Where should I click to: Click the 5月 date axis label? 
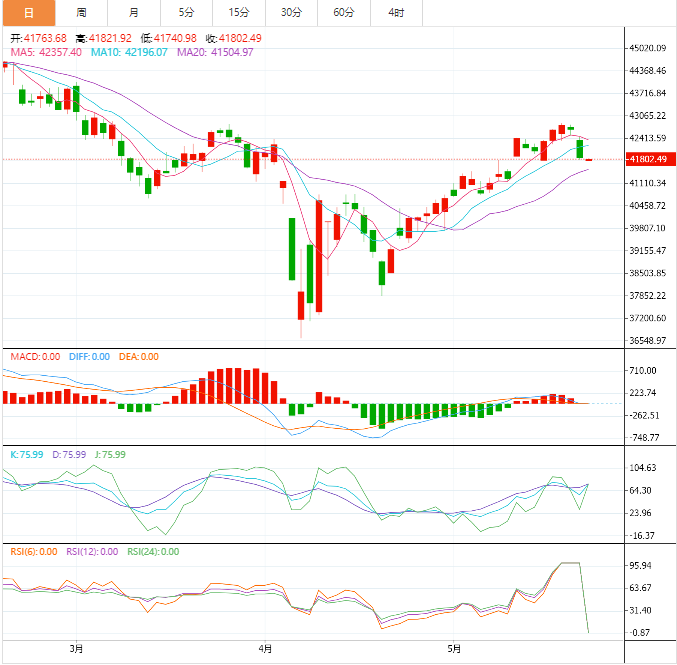click(454, 649)
